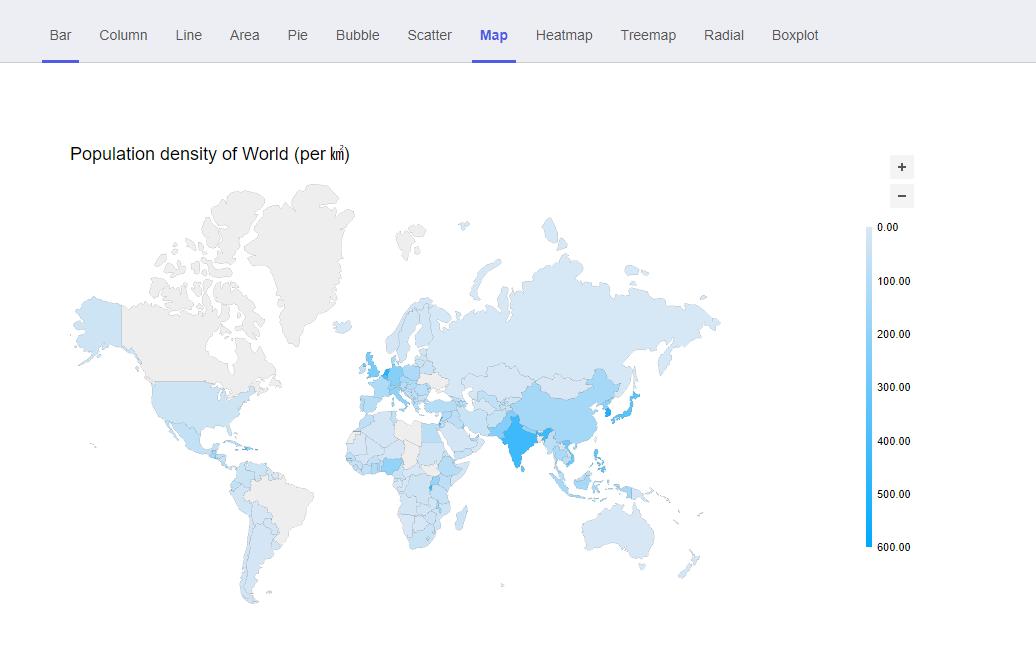Open the Boxplot tab

[795, 35]
